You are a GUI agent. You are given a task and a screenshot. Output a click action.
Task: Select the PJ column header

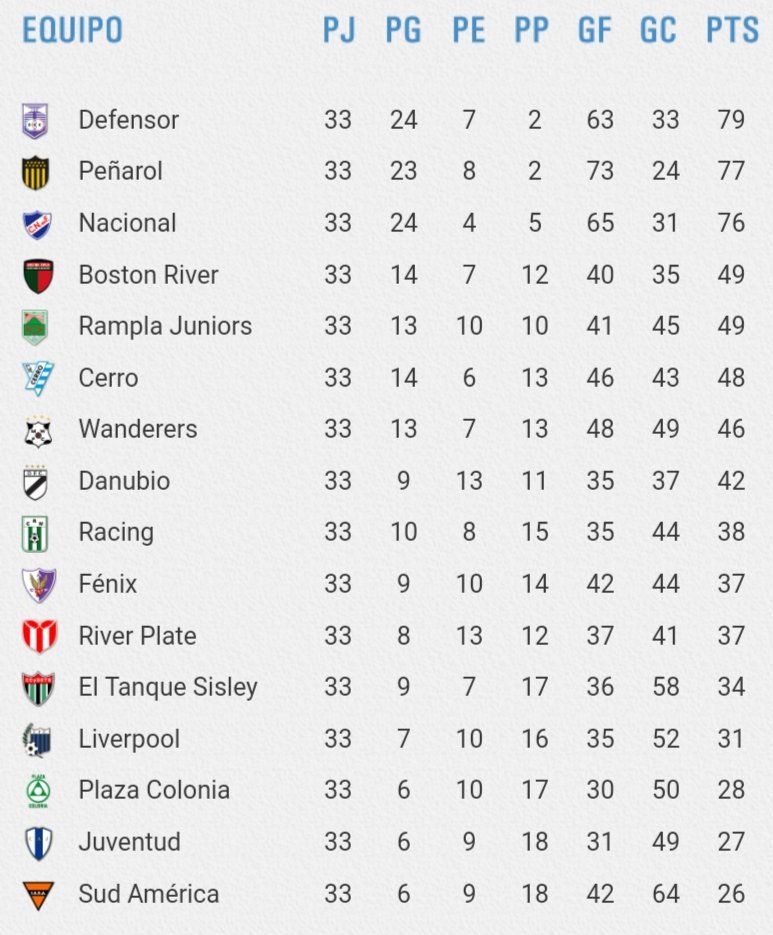pyautogui.click(x=339, y=30)
